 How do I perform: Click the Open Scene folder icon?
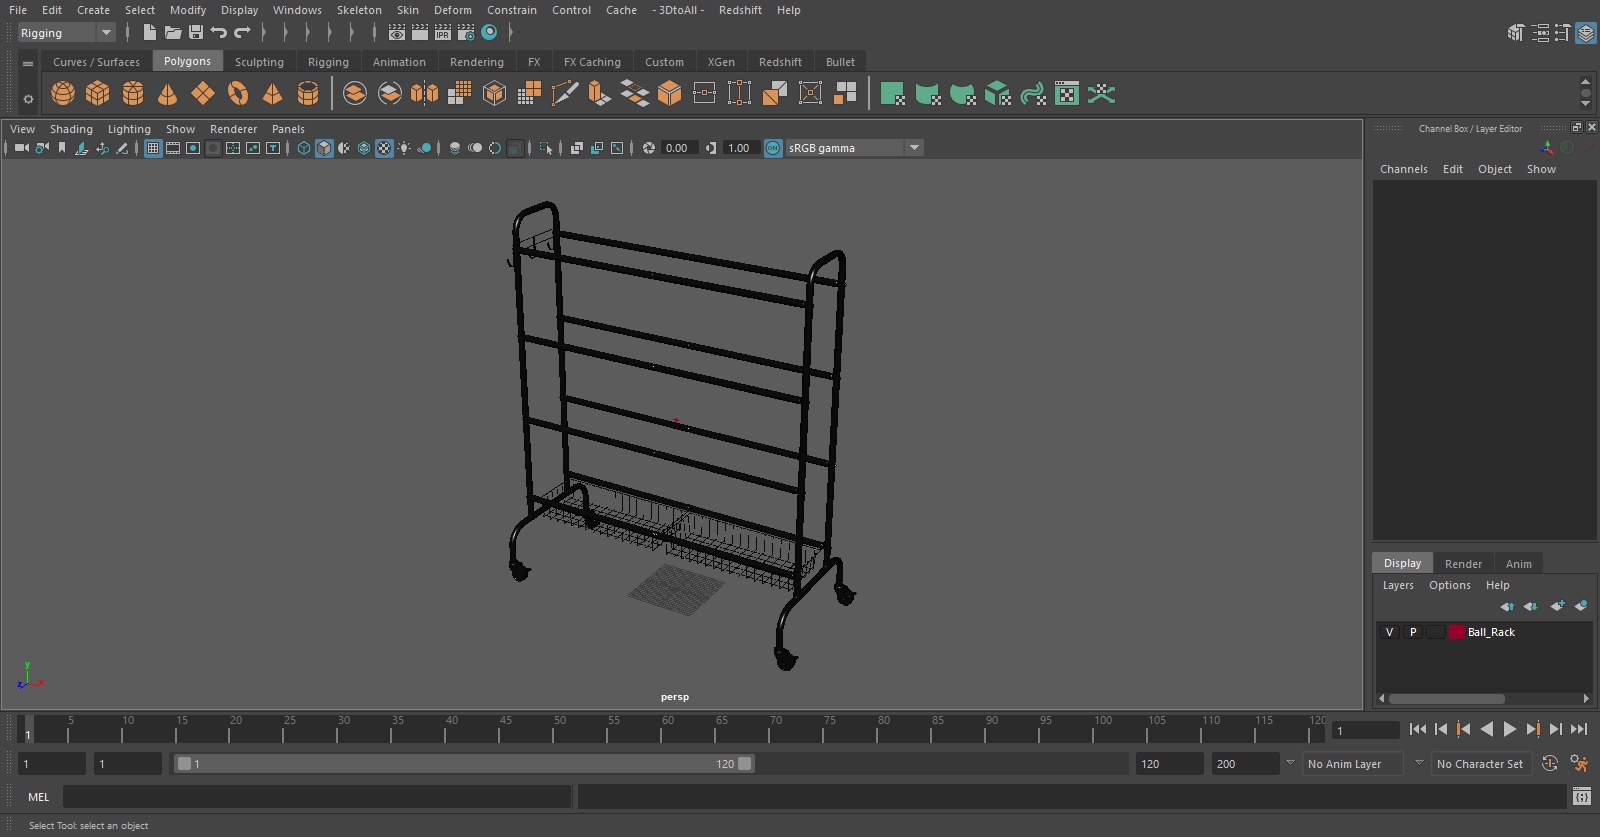tap(173, 33)
